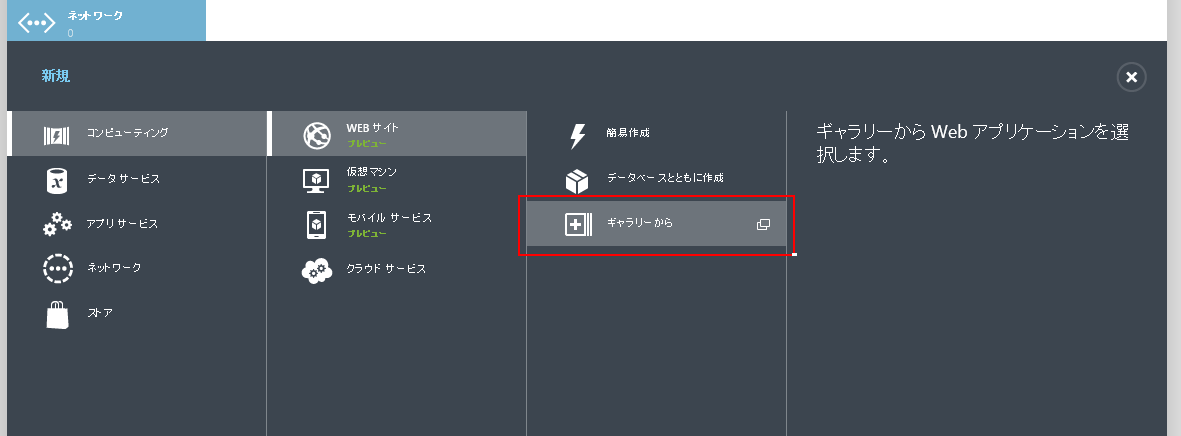Click the ギャラリーから plus icon
Screen dimensions: 1181x436
pyautogui.click(x=578, y=224)
